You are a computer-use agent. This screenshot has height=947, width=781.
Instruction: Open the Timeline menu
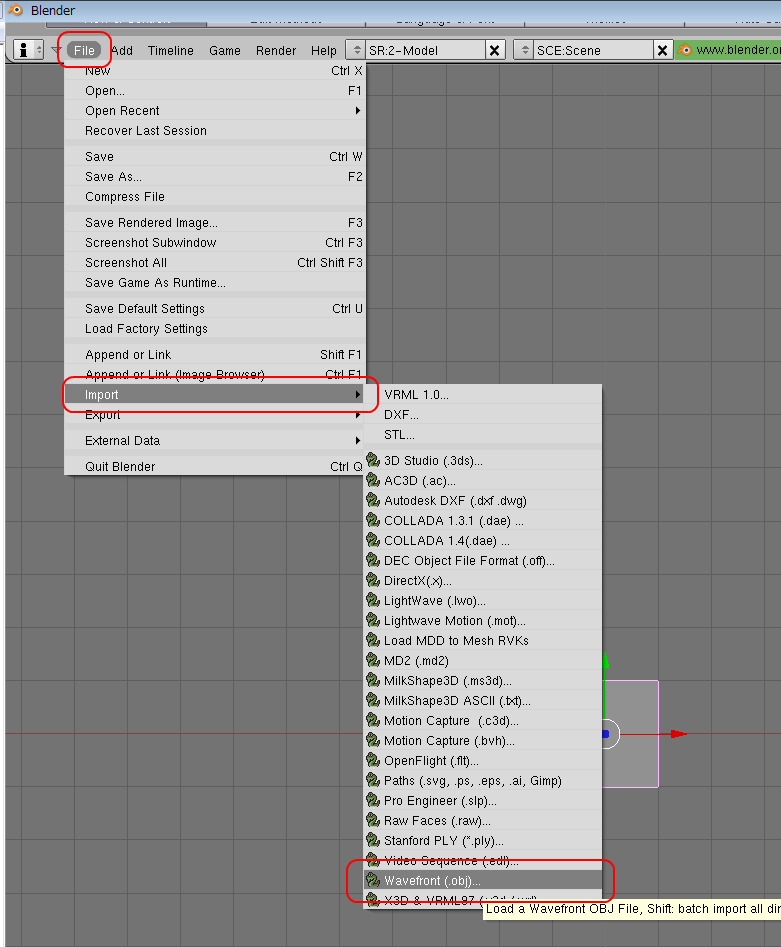click(x=170, y=51)
